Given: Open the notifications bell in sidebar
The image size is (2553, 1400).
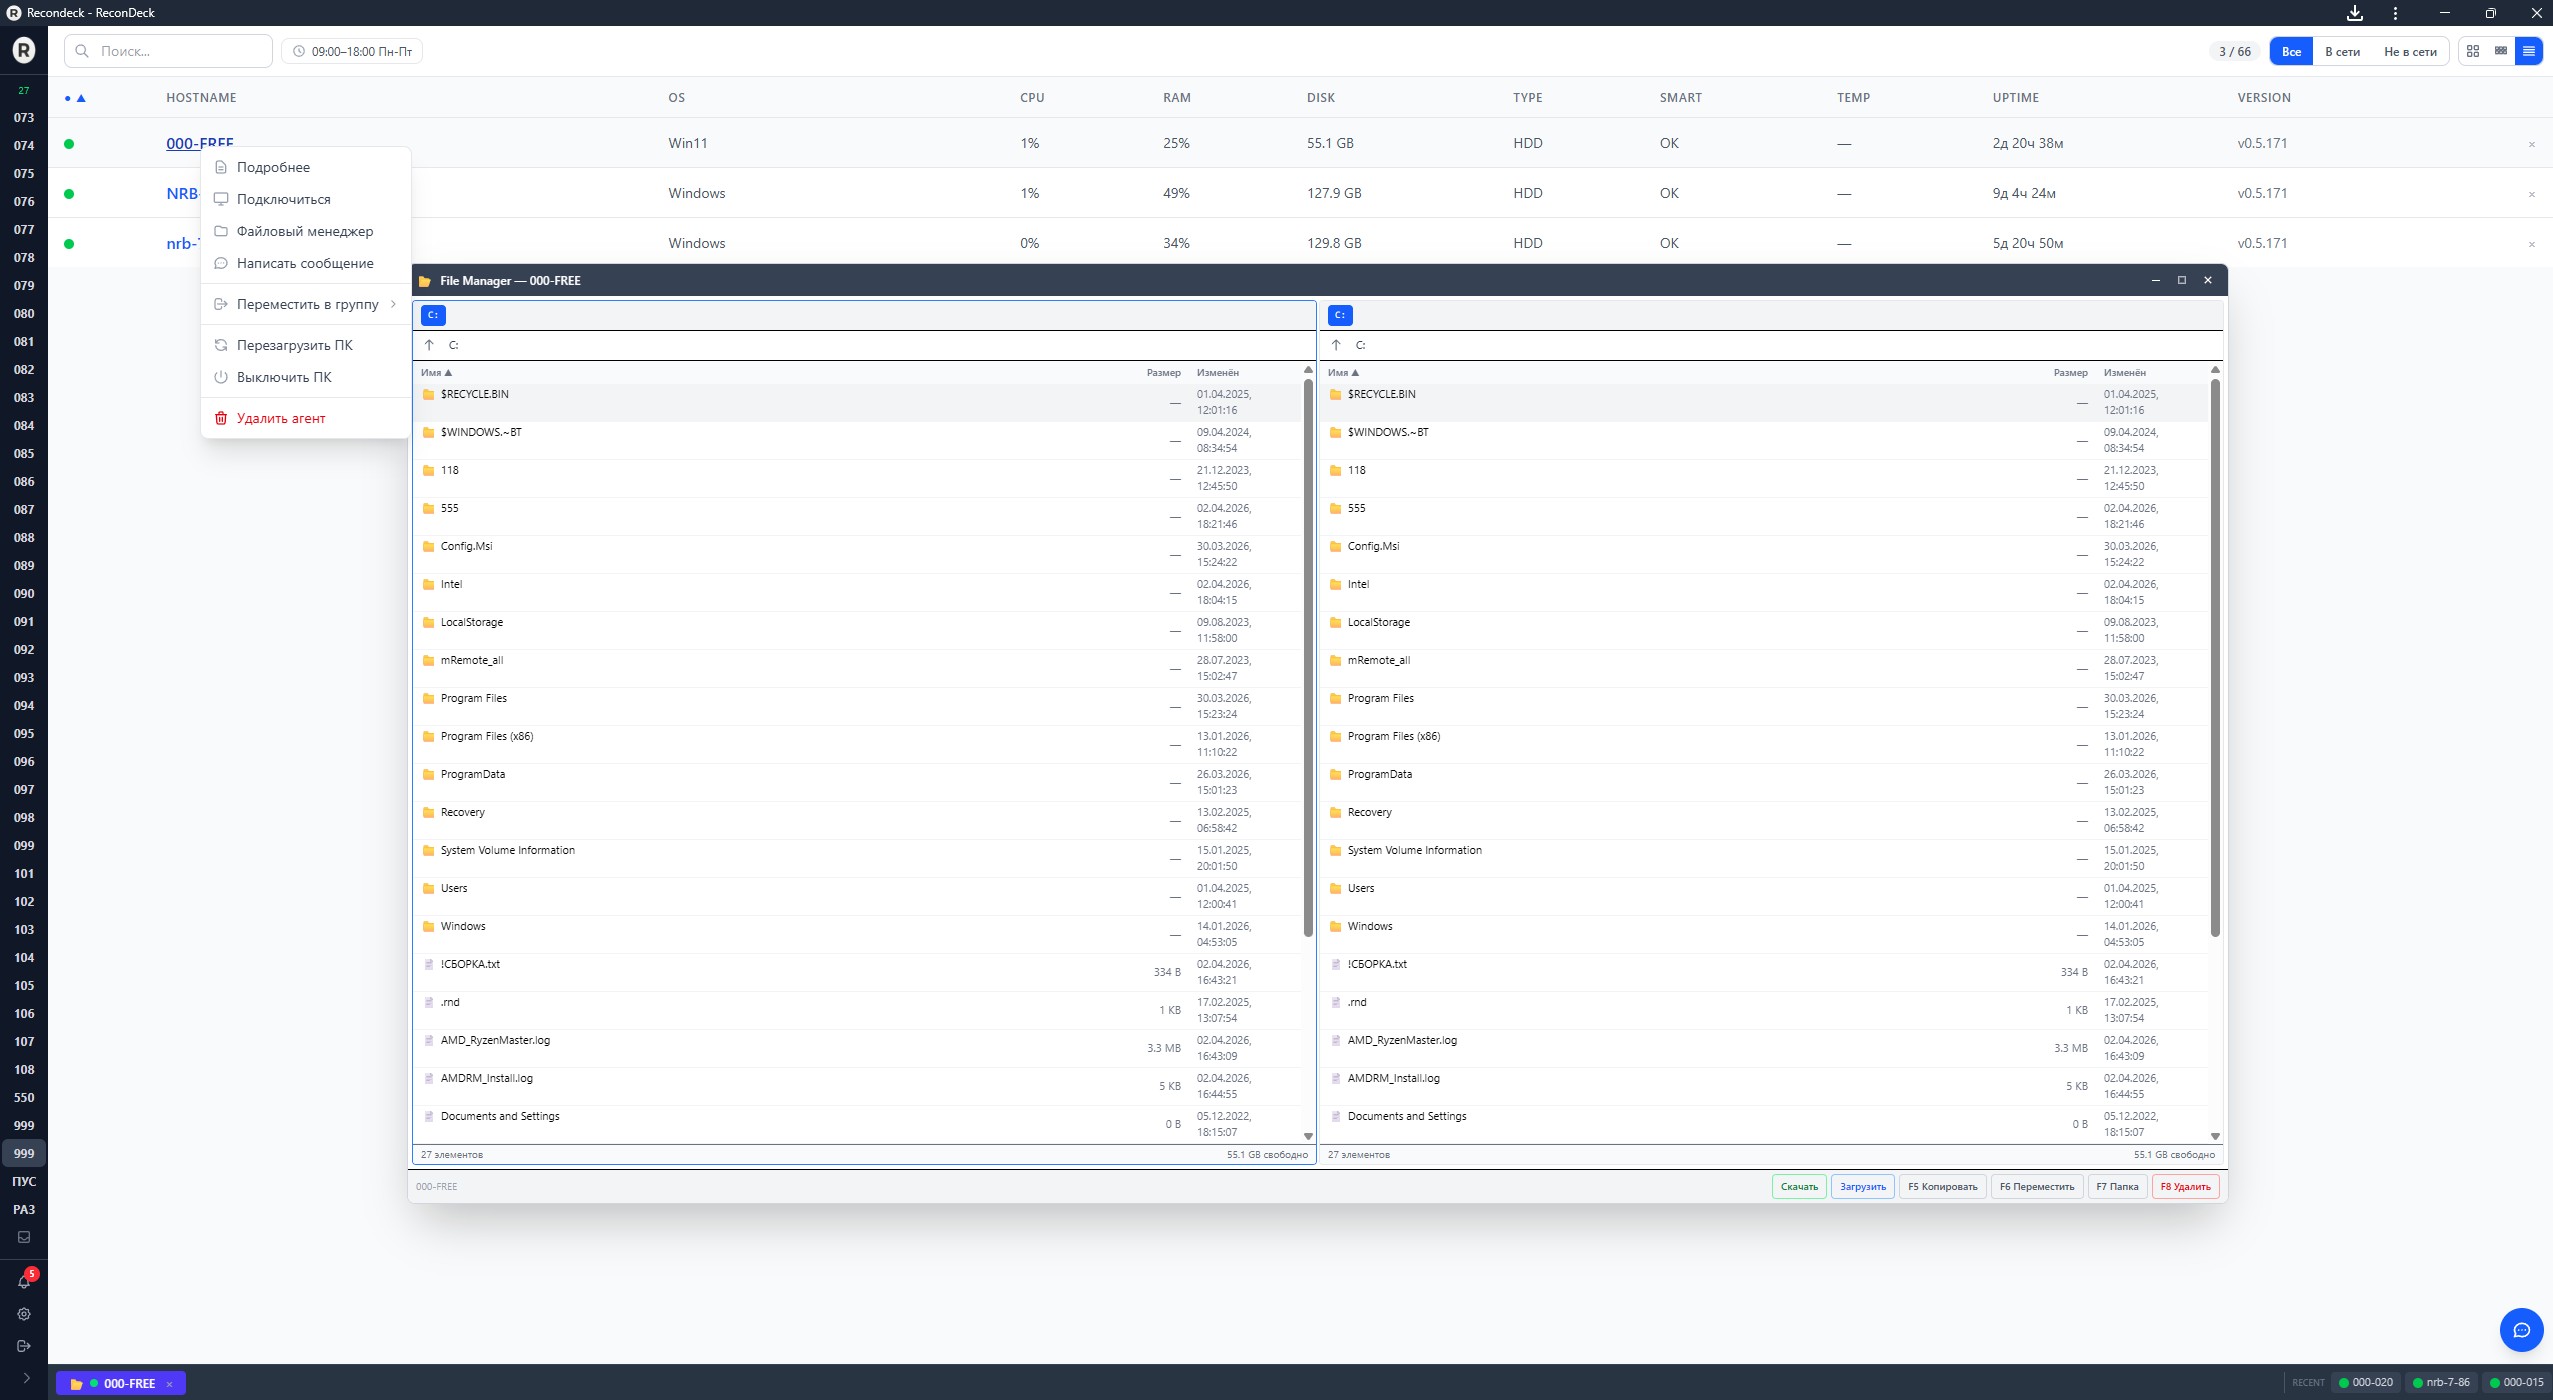Looking at the screenshot, I should pos(24,1281).
